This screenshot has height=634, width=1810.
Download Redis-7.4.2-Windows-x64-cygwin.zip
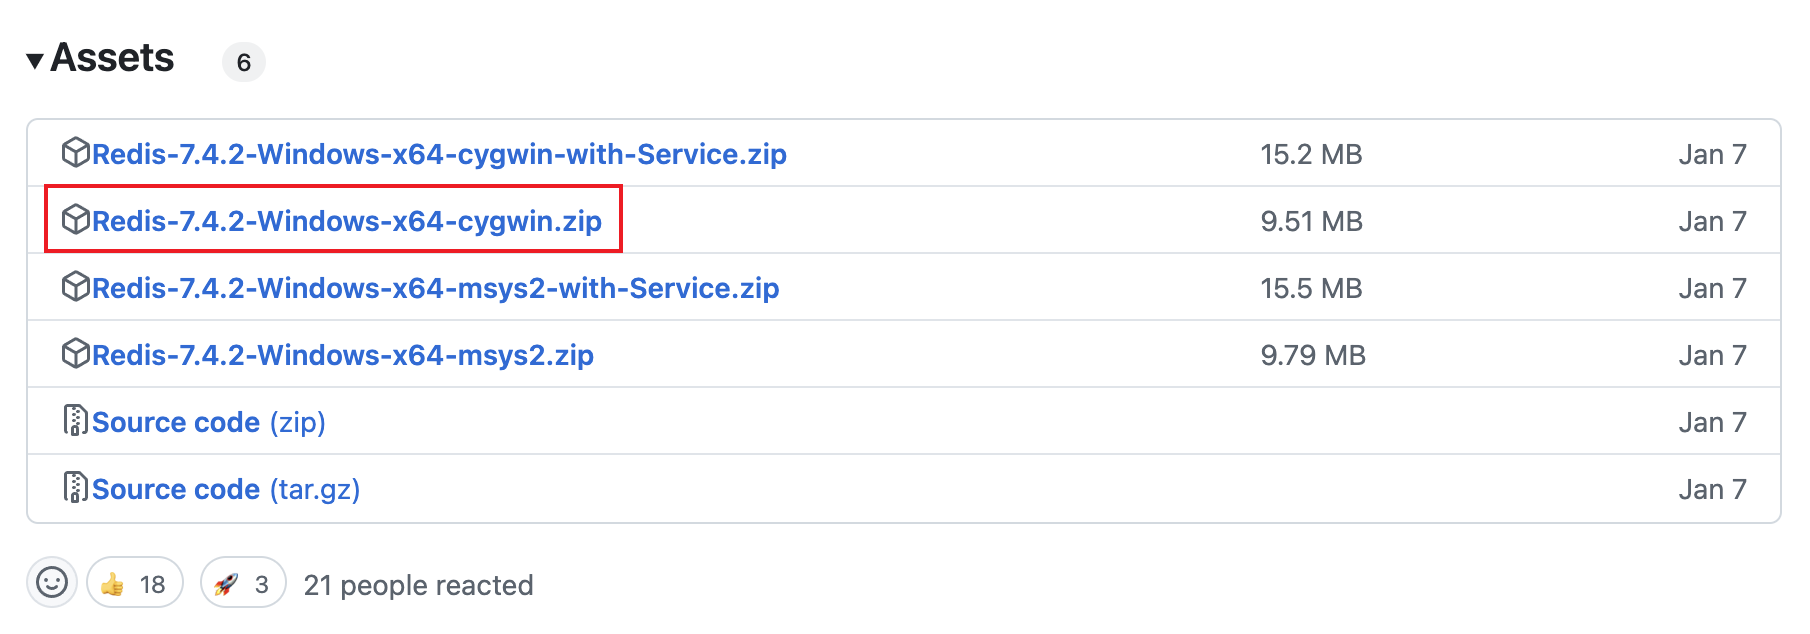click(x=346, y=221)
